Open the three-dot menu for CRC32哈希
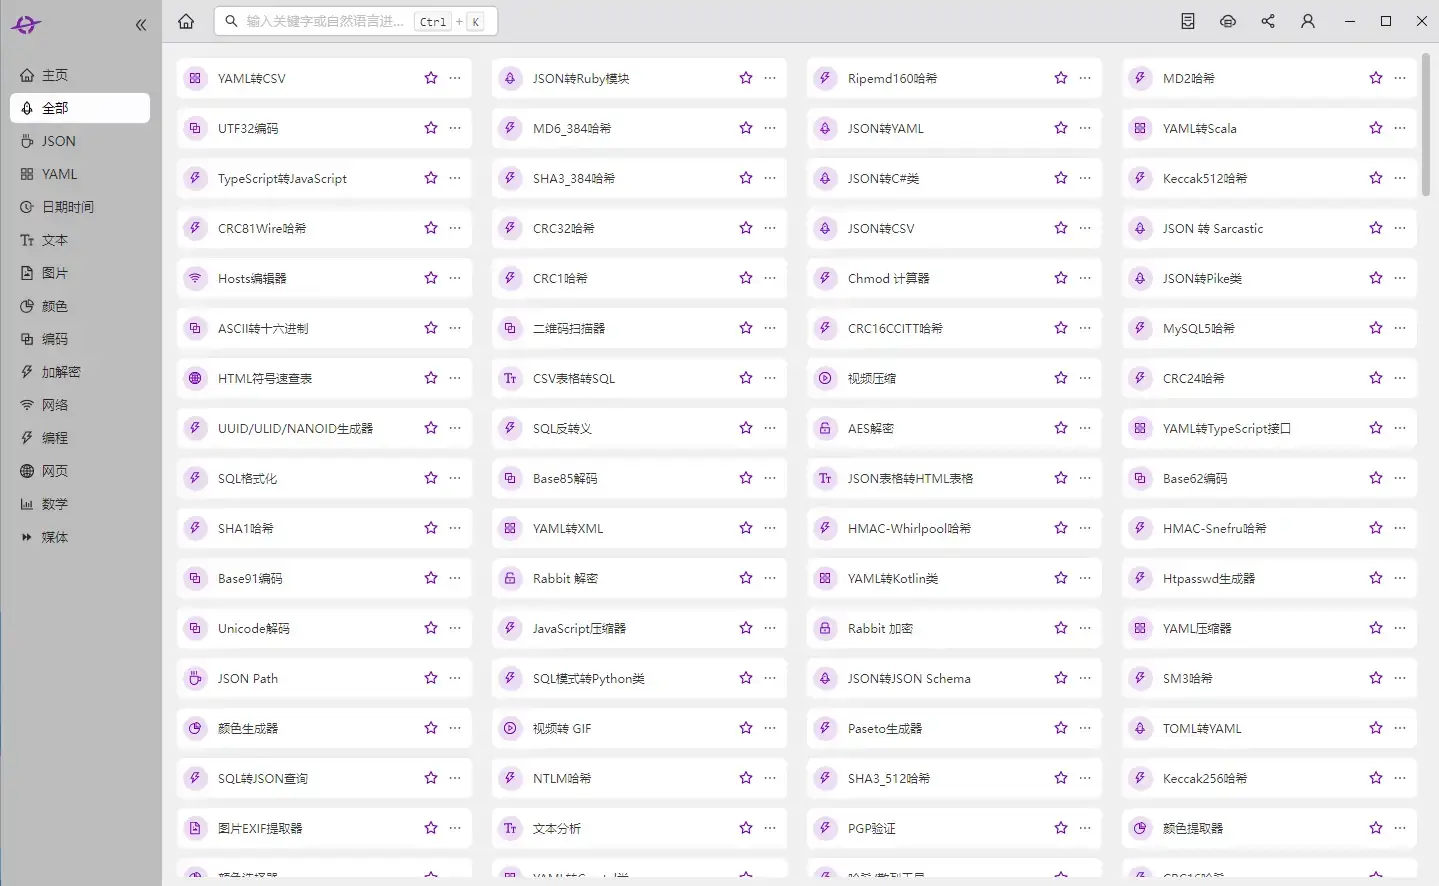 [x=770, y=228]
